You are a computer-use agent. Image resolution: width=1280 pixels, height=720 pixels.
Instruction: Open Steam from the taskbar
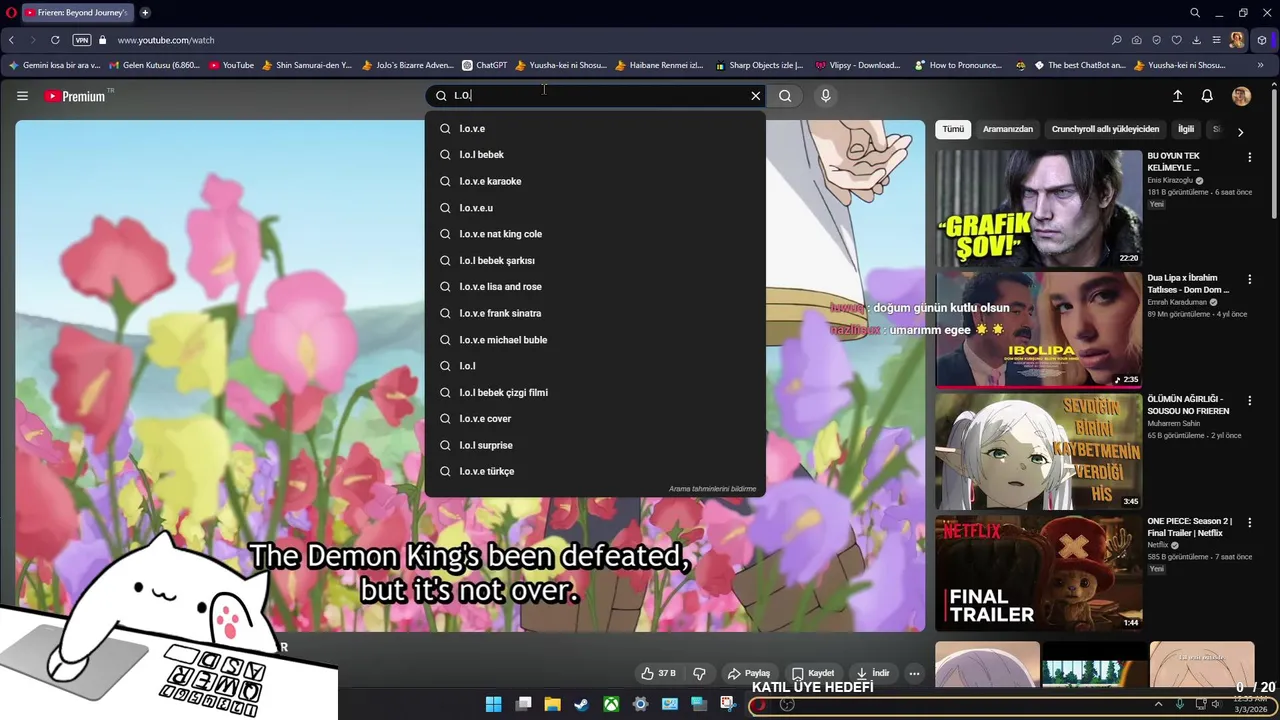pyautogui.click(x=581, y=705)
